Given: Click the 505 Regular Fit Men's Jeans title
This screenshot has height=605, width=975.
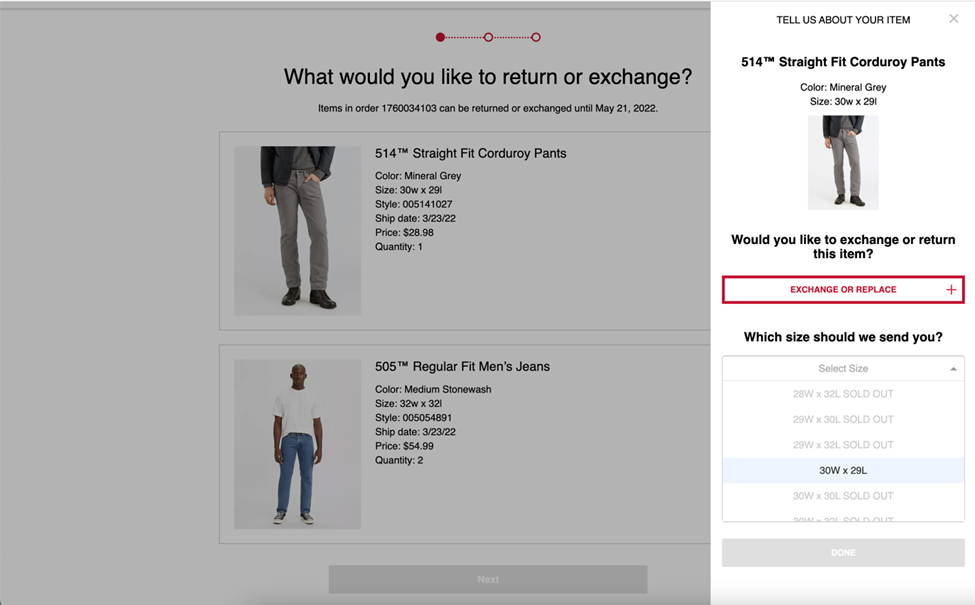Looking at the screenshot, I should coord(462,367).
